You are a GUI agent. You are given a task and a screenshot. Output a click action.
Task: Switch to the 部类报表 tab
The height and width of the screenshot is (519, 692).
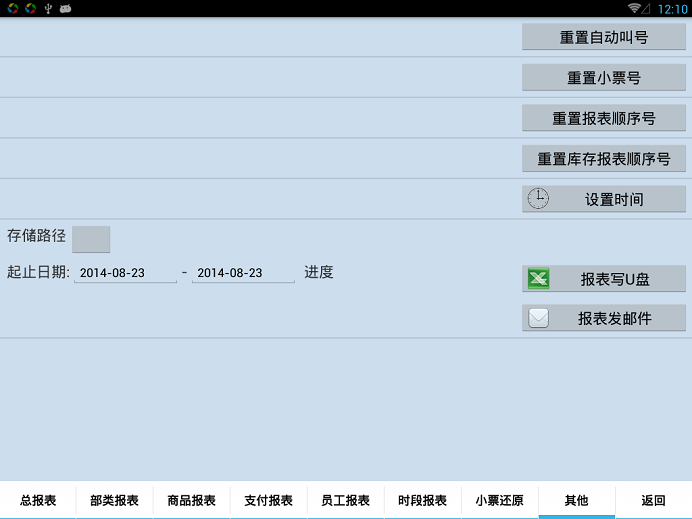[115, 500]
